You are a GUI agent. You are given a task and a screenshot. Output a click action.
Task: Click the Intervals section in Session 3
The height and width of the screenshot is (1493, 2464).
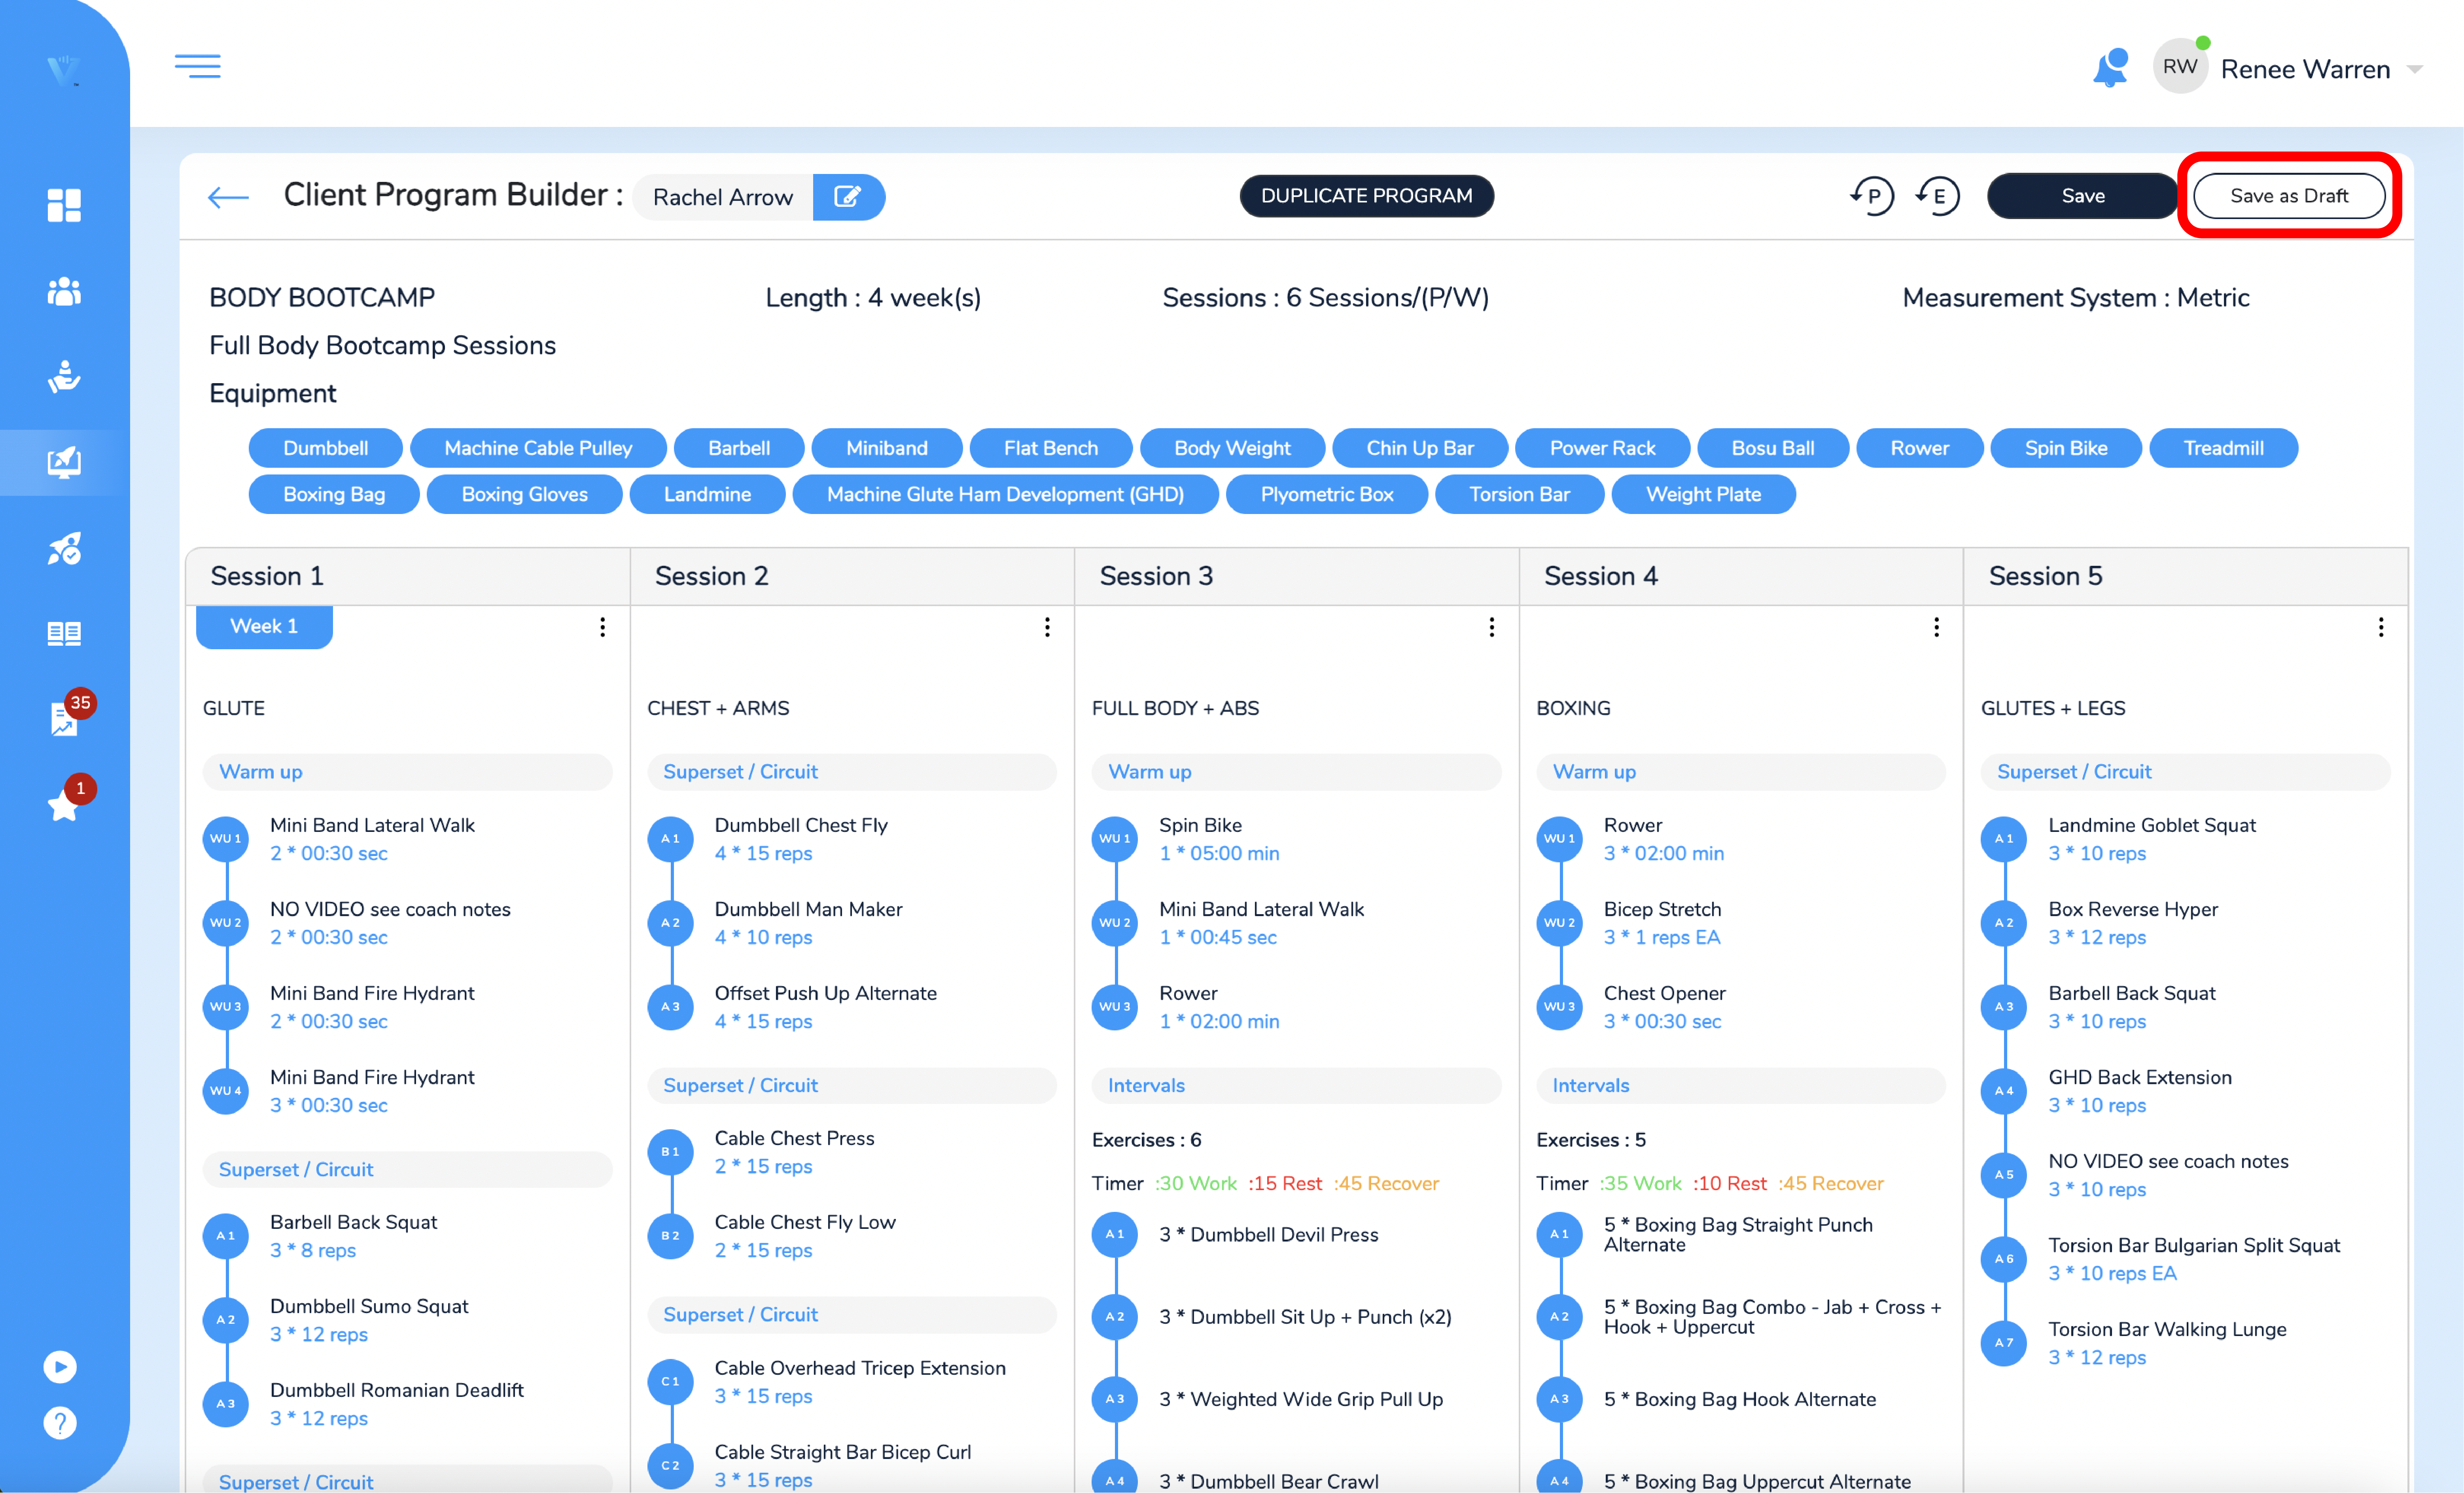point(1297,1086)
